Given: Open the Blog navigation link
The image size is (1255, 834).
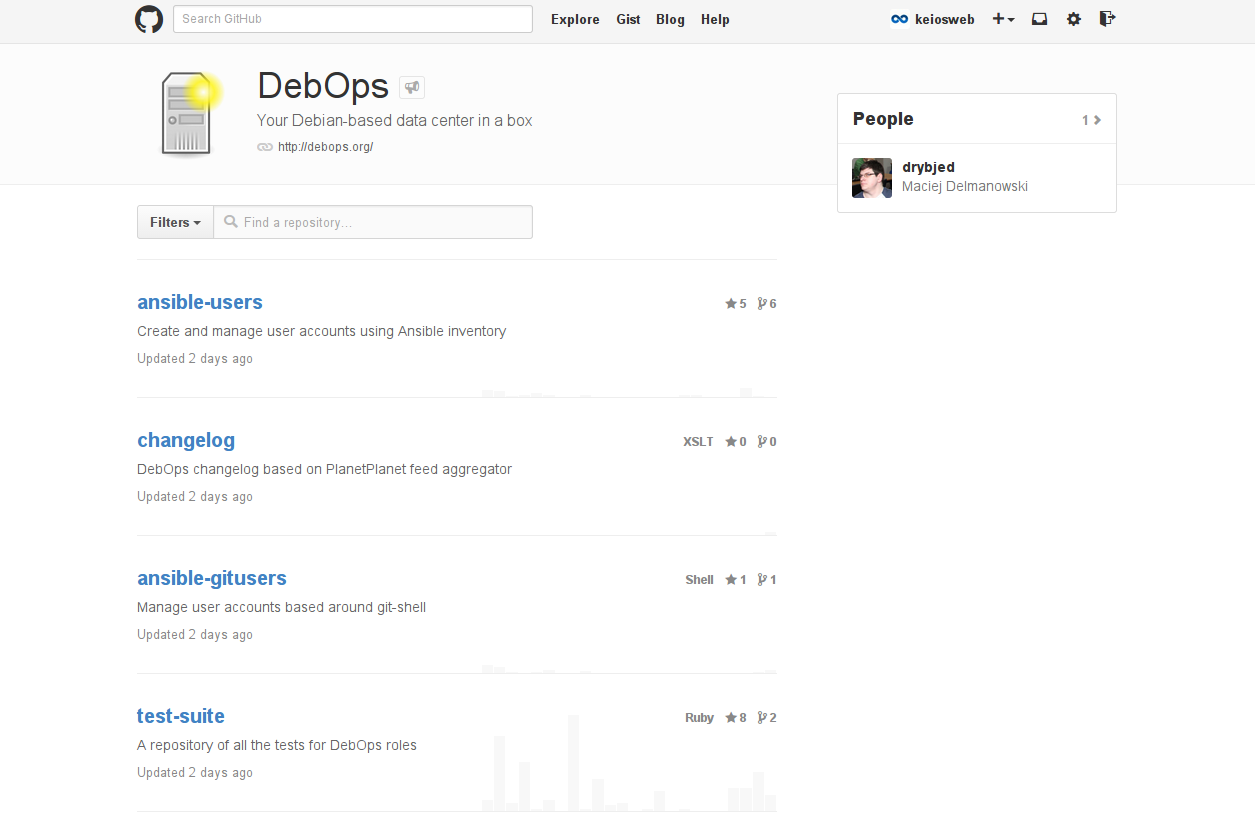Looking at the screenshot, I should (x=670, y=19).
